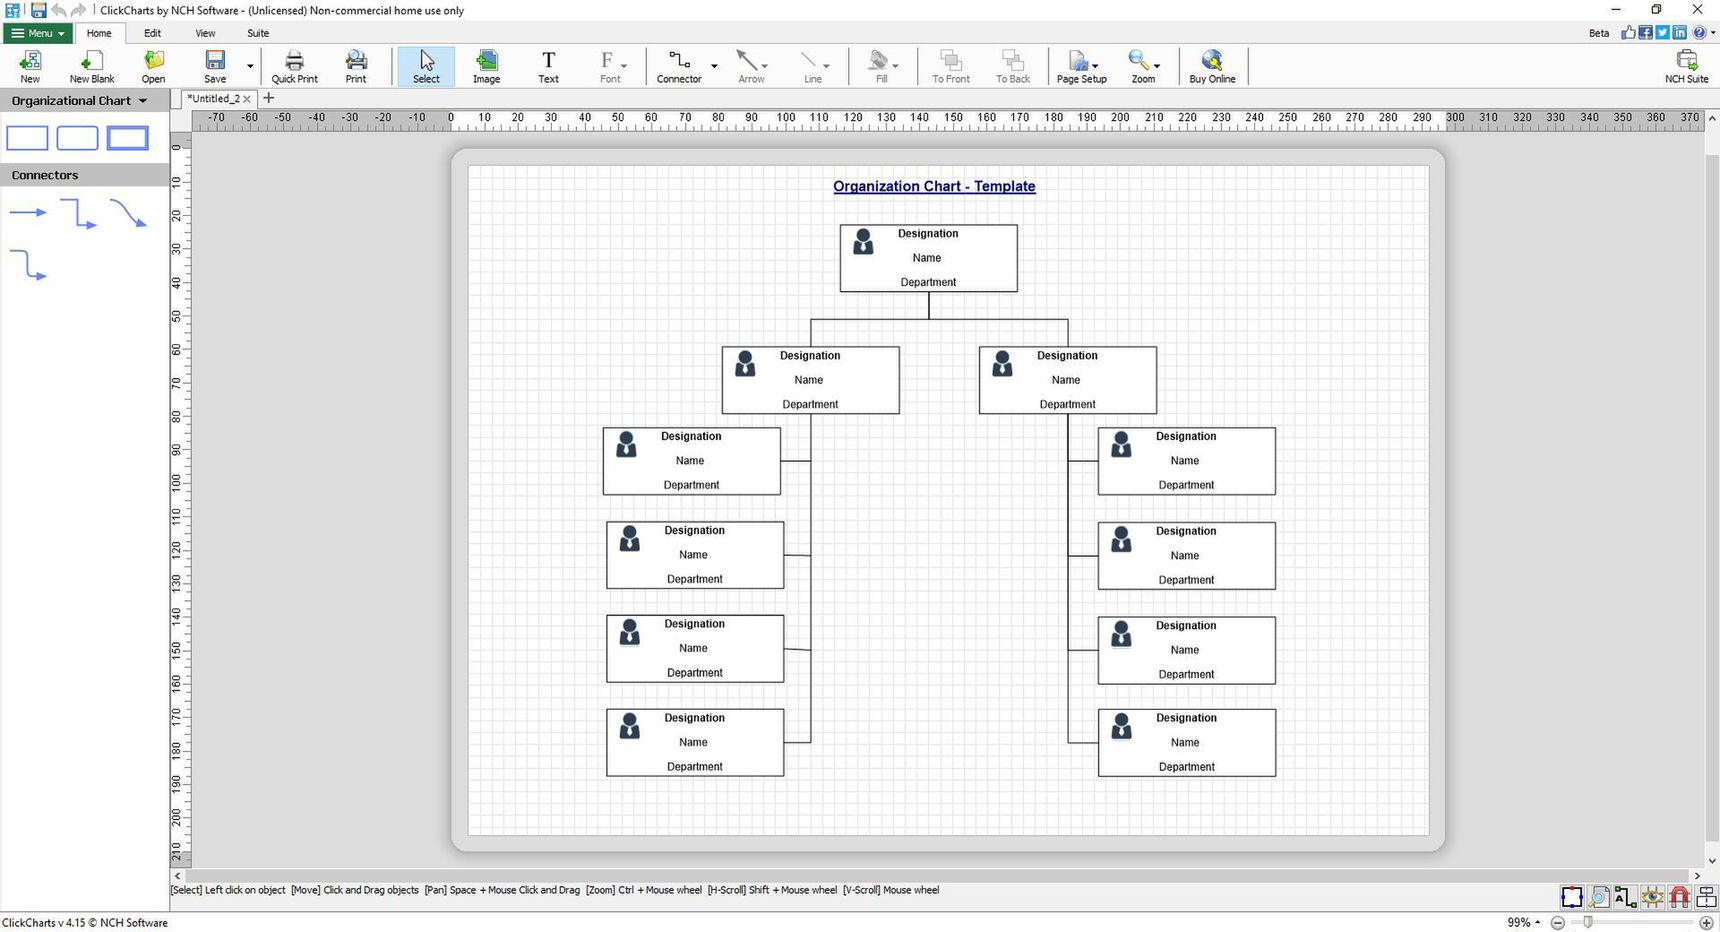The image size is (1720, 932).
Task: Toggle the page preview magnifier button
Action: 1599,897
